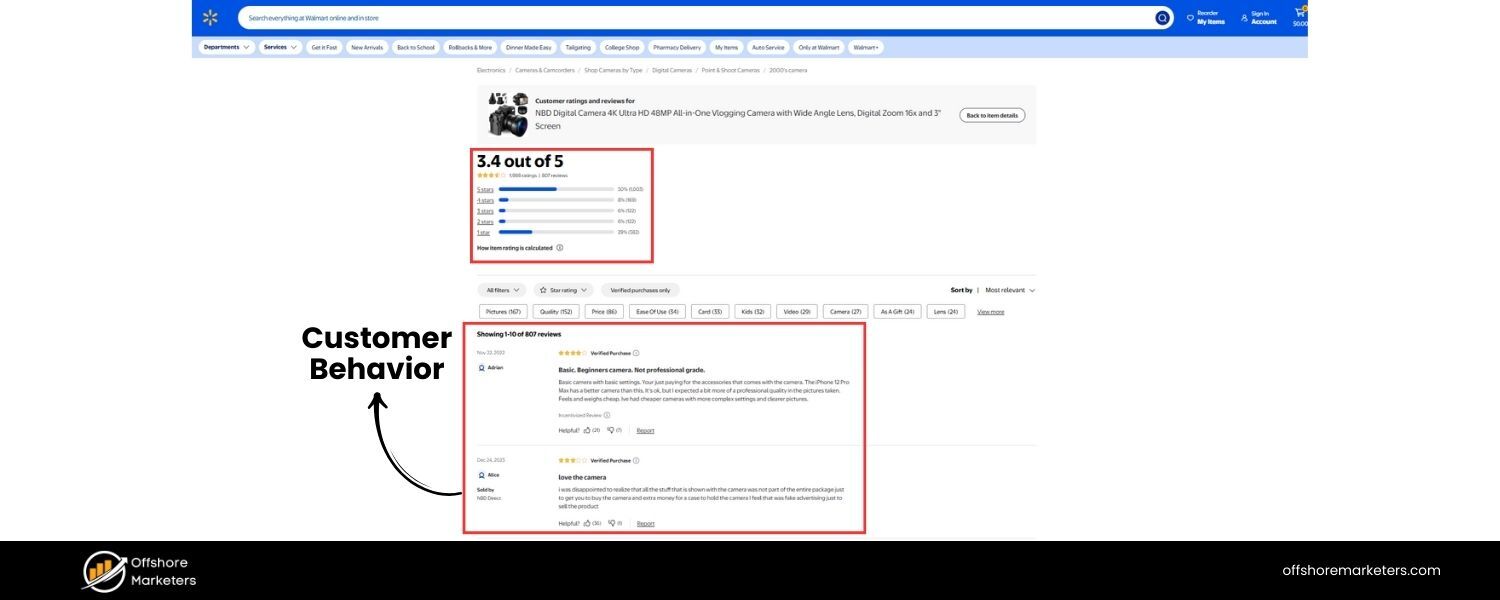Click thumbs down on Alice's review

613,523
